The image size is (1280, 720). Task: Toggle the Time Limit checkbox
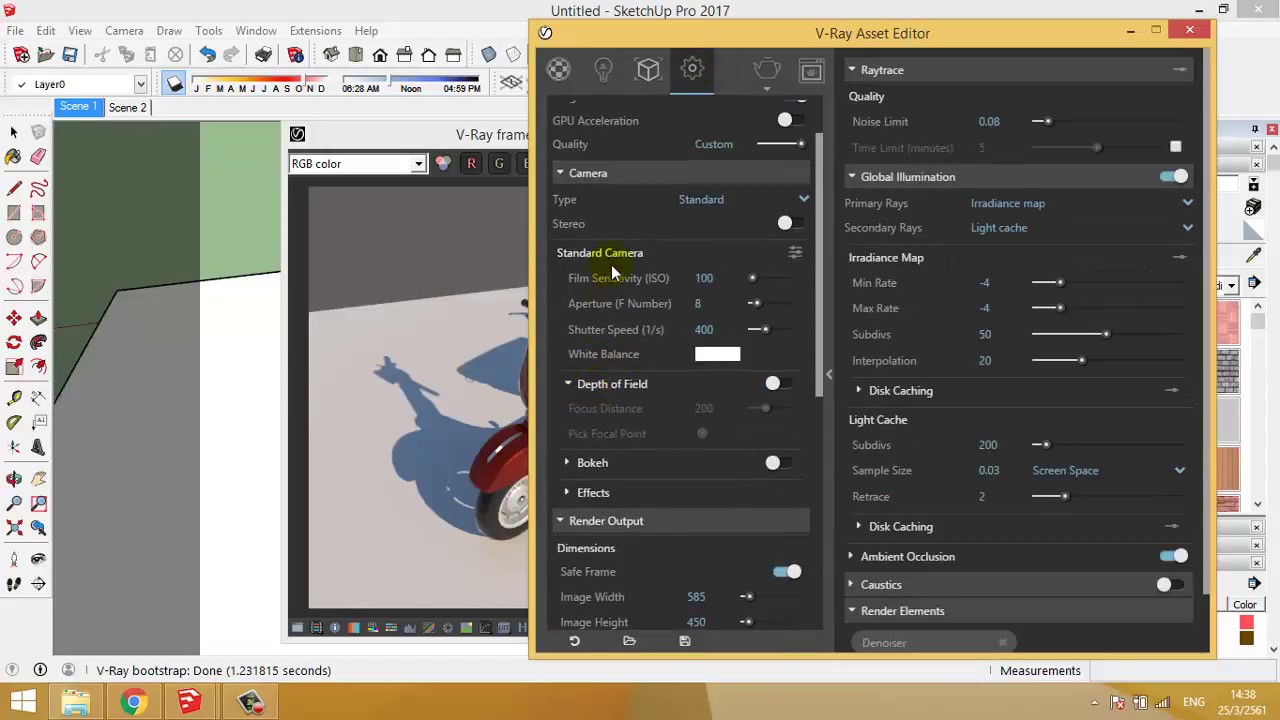tap(1176, 148)
